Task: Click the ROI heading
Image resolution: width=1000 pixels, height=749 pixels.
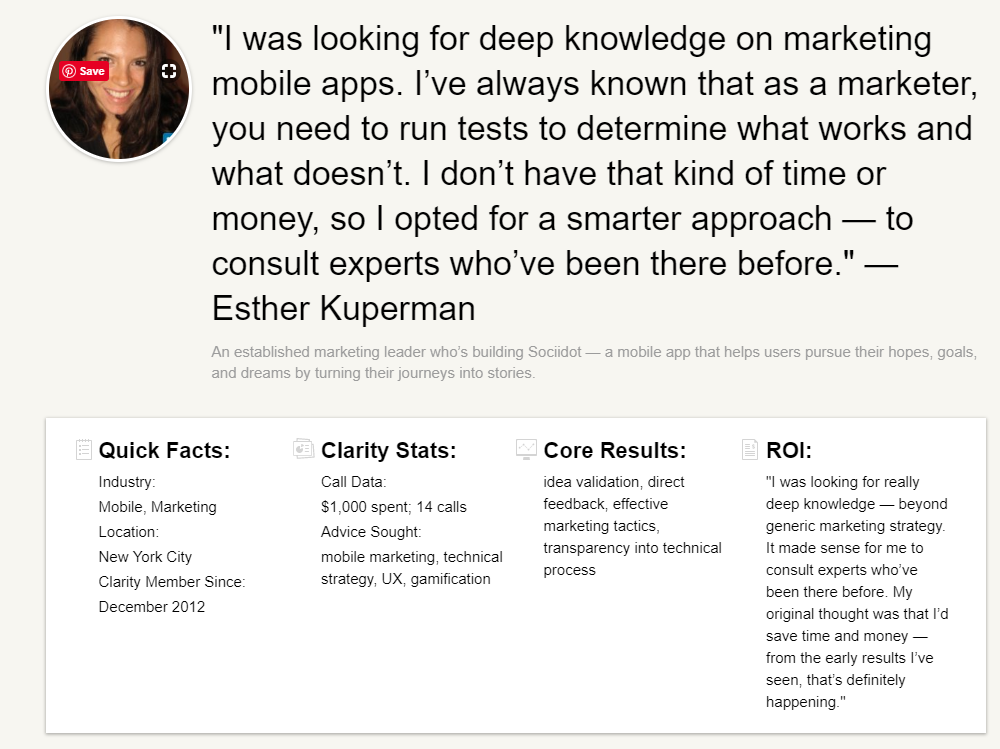Action: pyautogui.click(x=789, y=450)
